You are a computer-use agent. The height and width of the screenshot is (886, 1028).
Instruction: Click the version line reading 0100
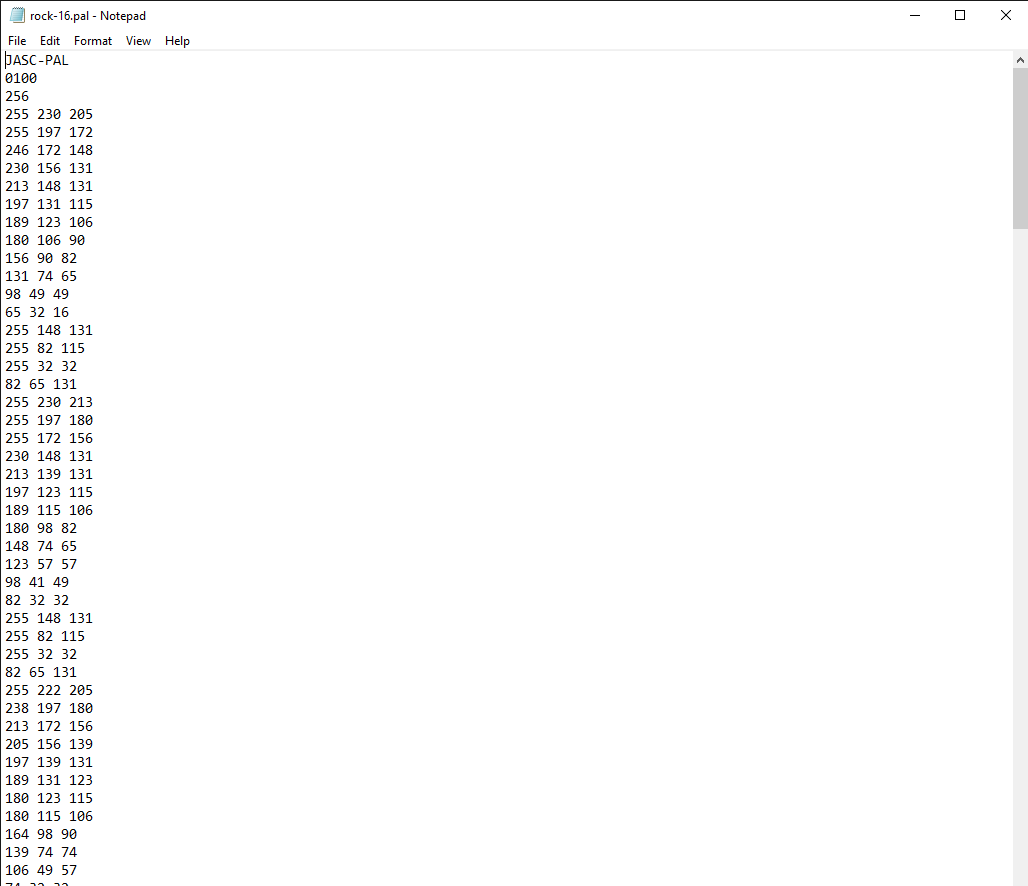(21, 78)
